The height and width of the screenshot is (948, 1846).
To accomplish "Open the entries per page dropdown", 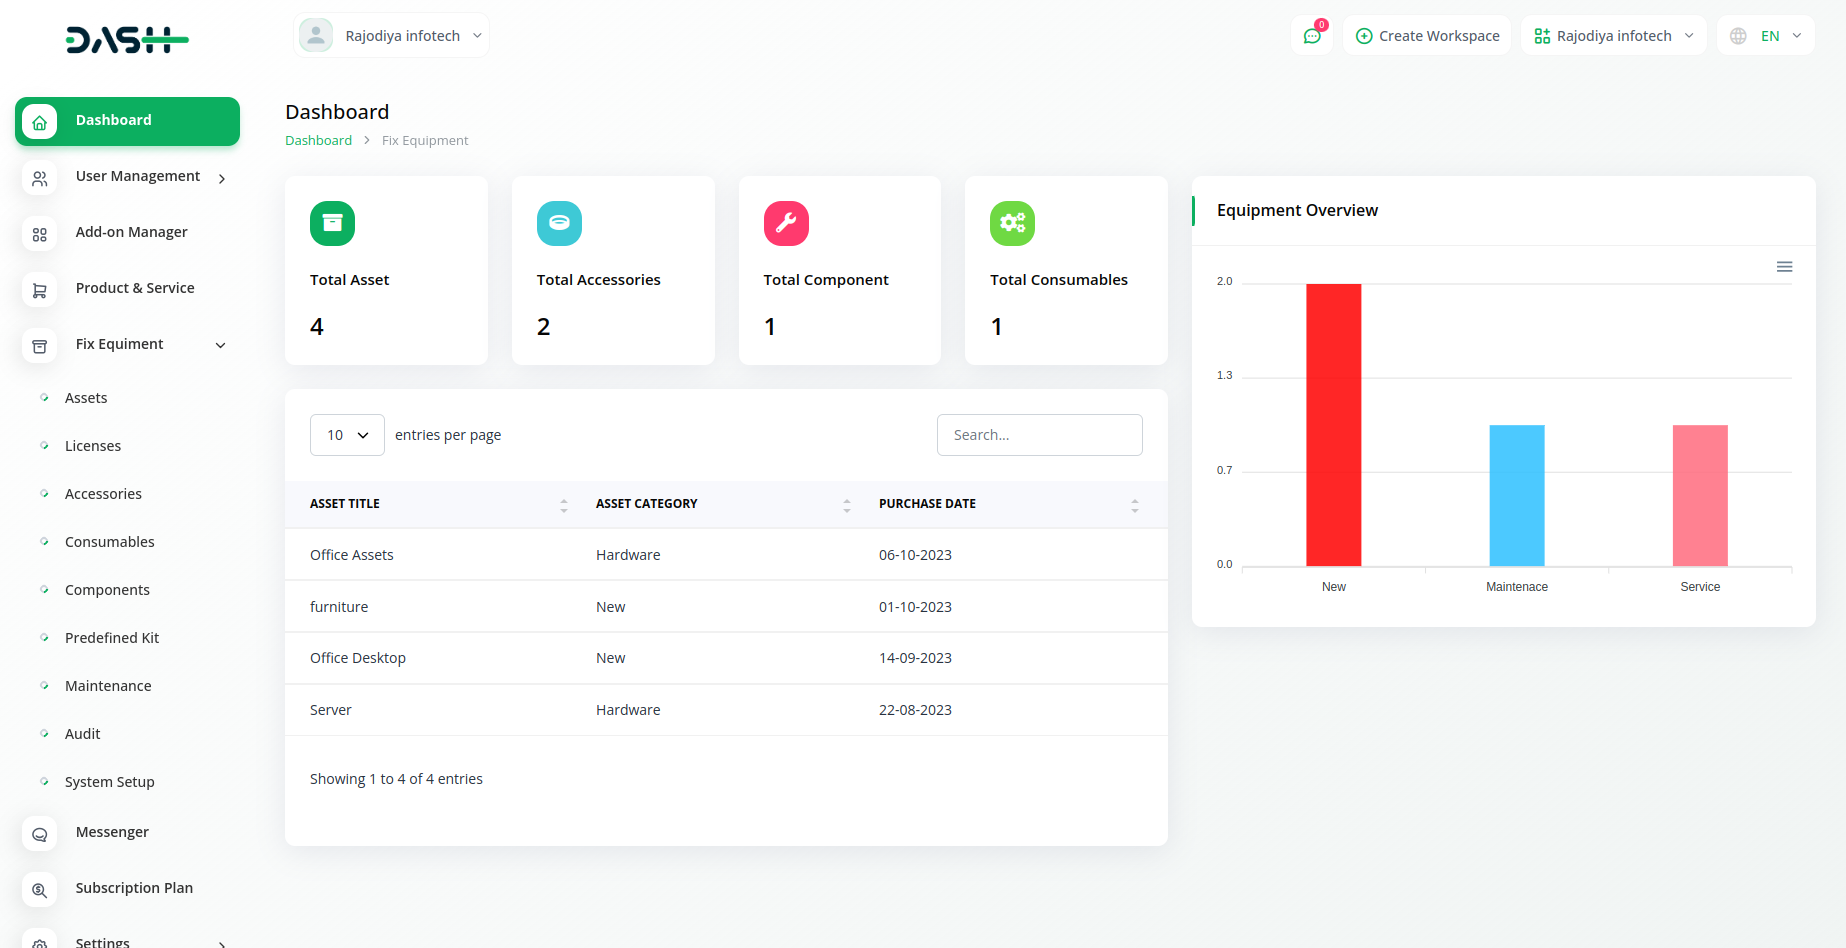I will [x=347, y=435].
